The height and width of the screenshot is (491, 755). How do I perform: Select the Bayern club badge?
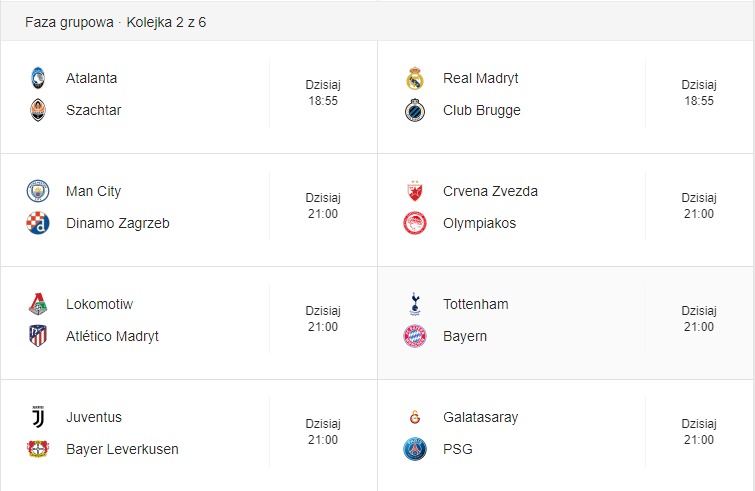click(x=415, y=336)
